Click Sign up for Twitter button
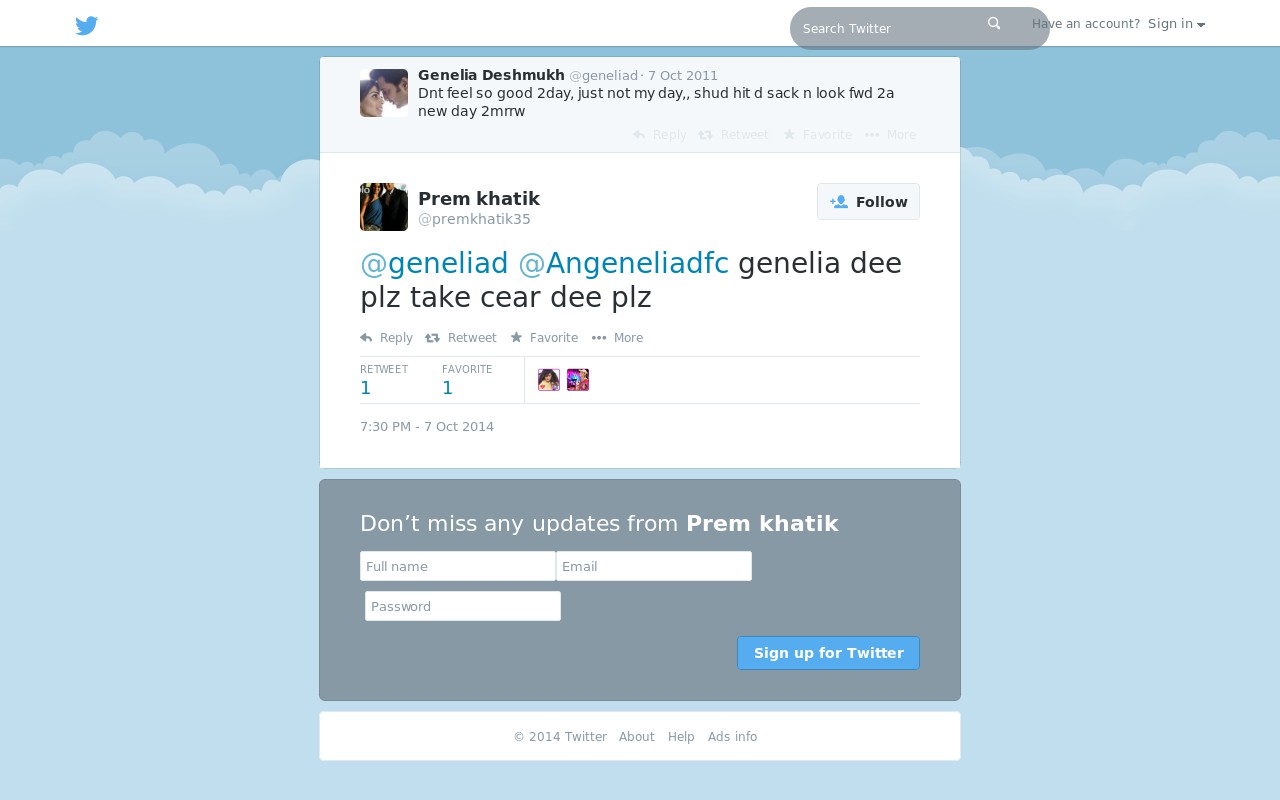 [828, 653]
